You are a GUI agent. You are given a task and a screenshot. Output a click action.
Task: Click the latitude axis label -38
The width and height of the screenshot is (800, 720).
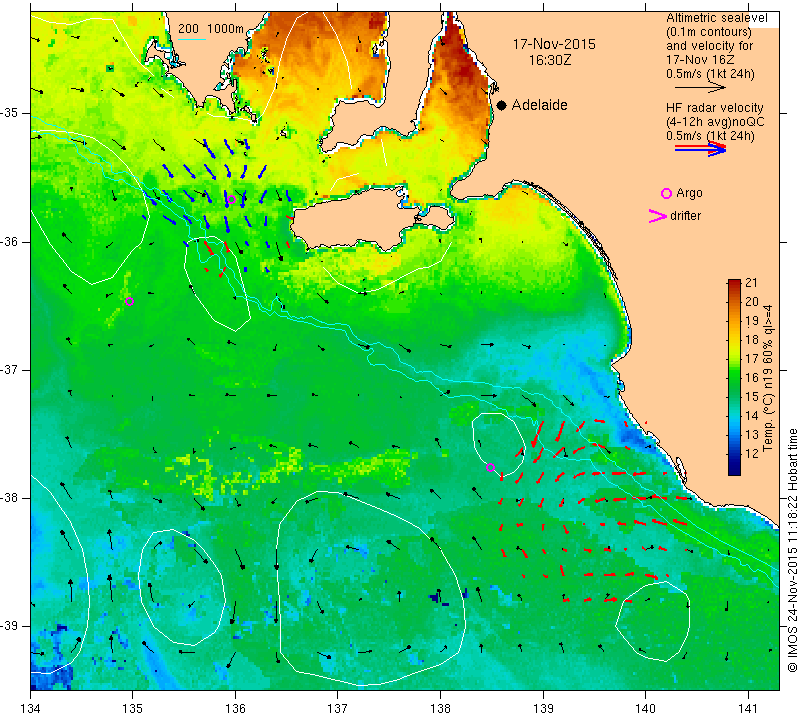click(10, 498)
